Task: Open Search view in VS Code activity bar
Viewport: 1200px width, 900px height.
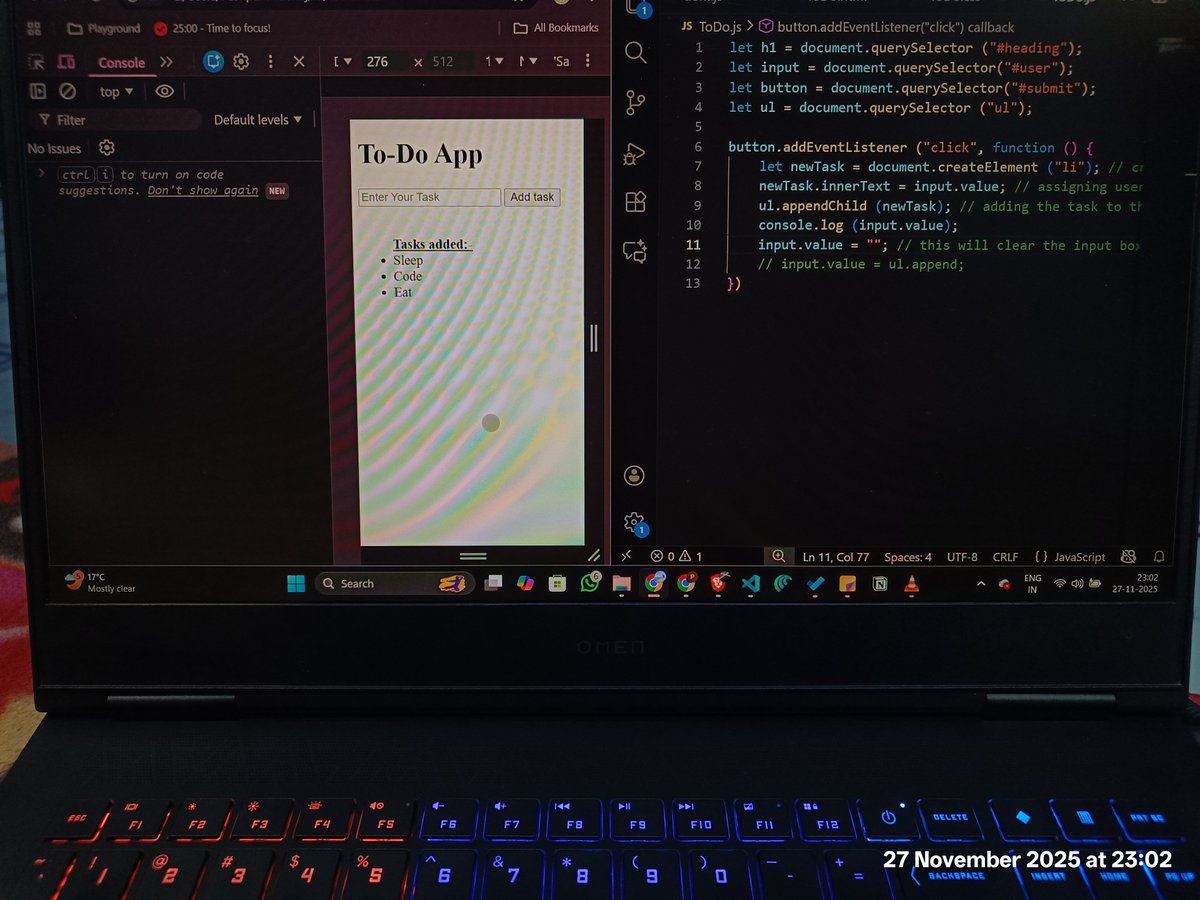Action: pos(635,52)
